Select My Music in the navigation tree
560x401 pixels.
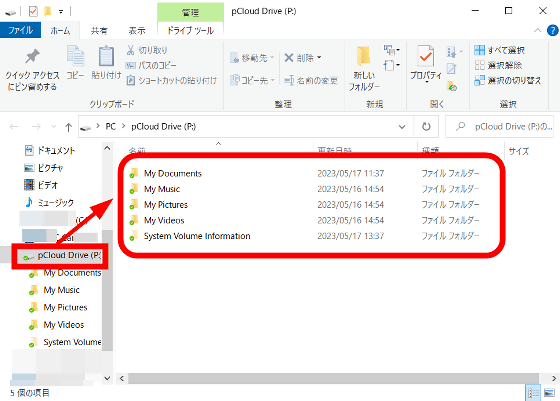(x=54, y=290)
